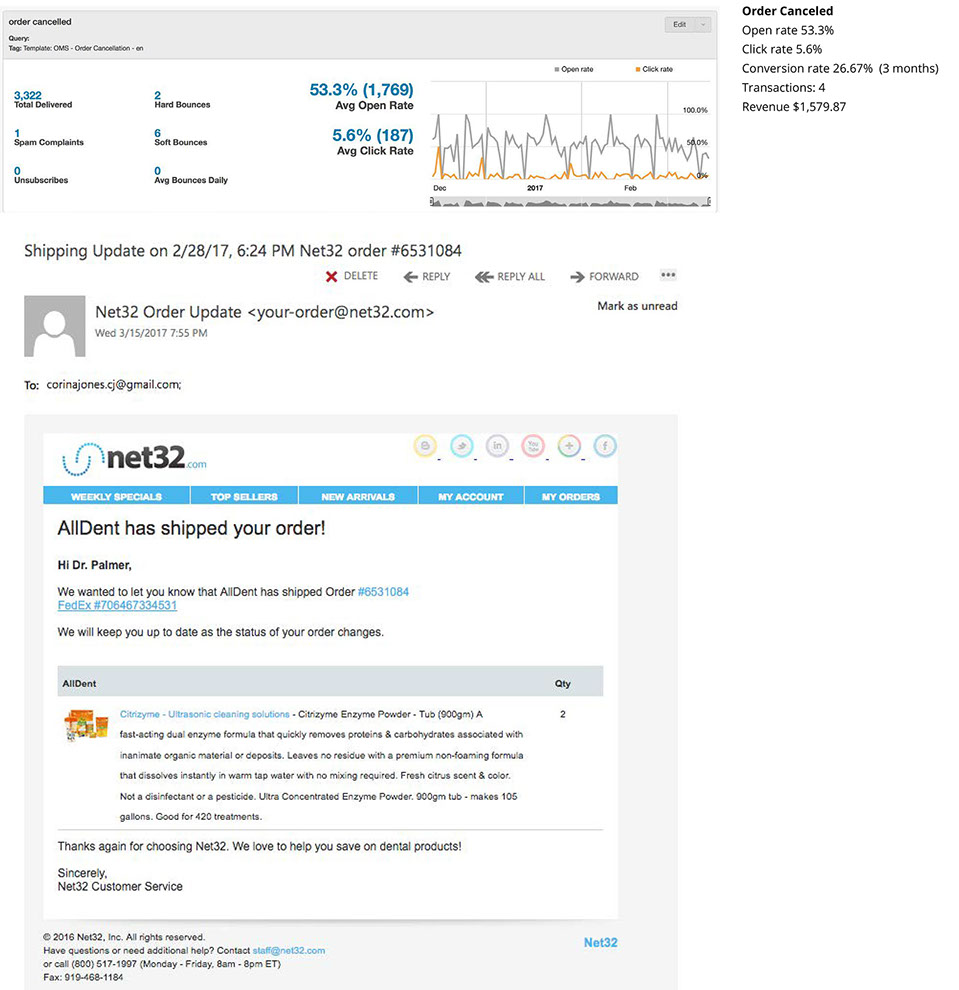Open the LinkedIn social icon

(x=497, y=446)
